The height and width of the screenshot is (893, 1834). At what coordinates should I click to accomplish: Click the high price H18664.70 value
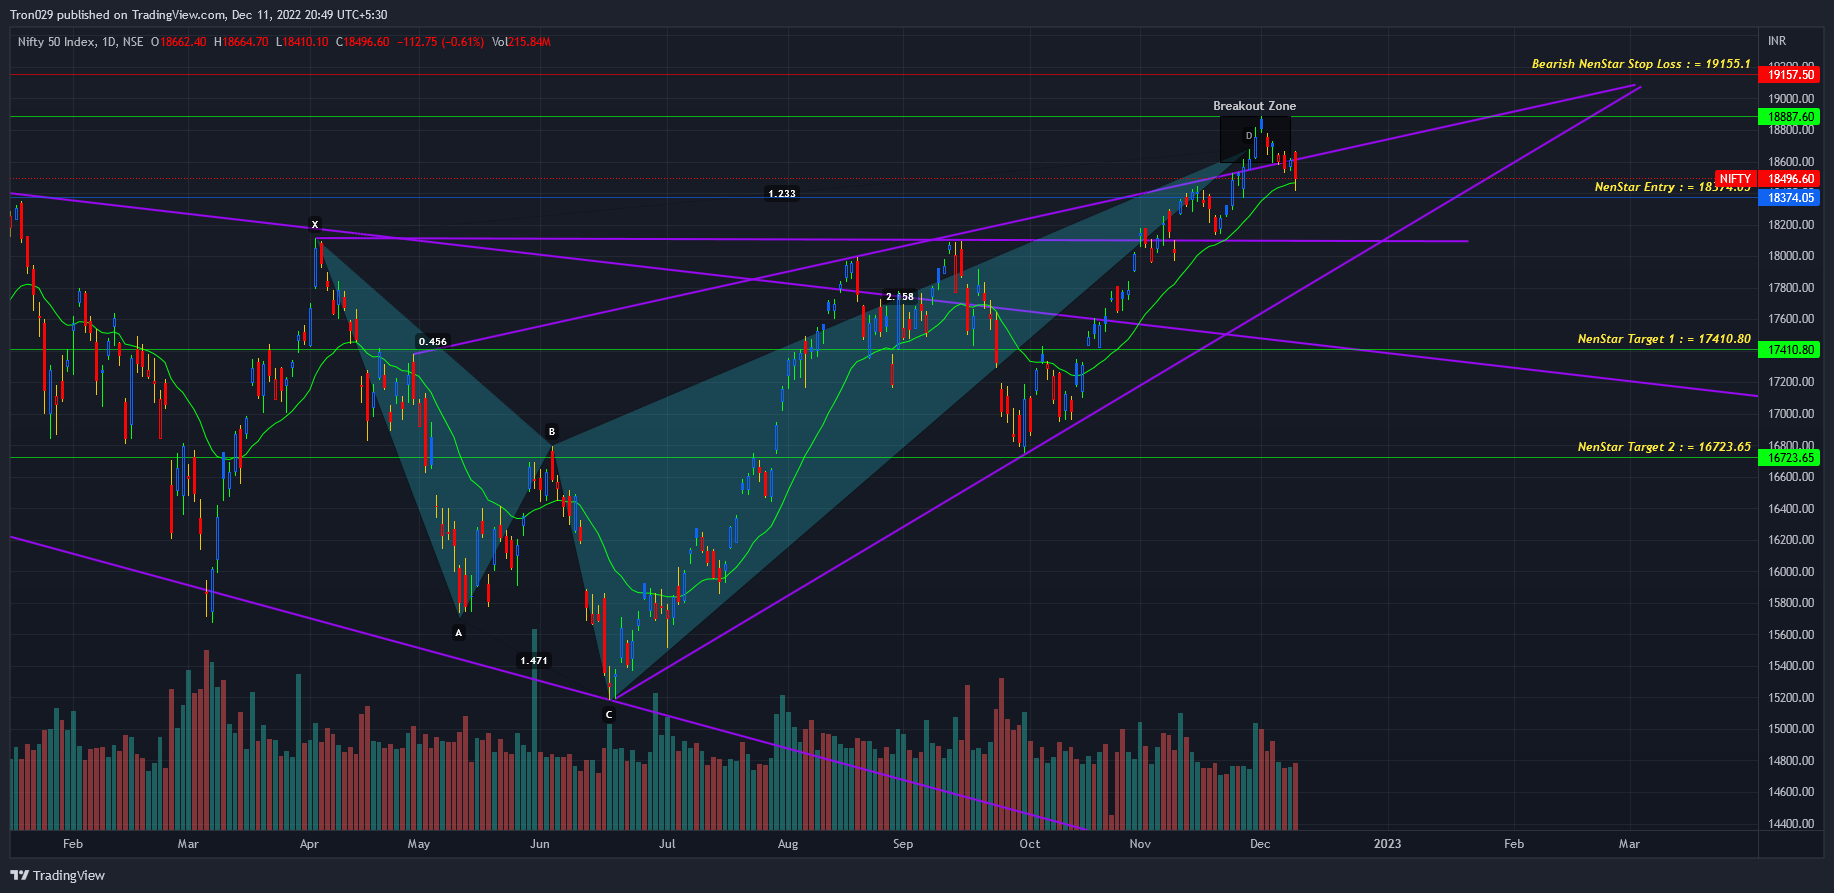click(x=241, y=42)
